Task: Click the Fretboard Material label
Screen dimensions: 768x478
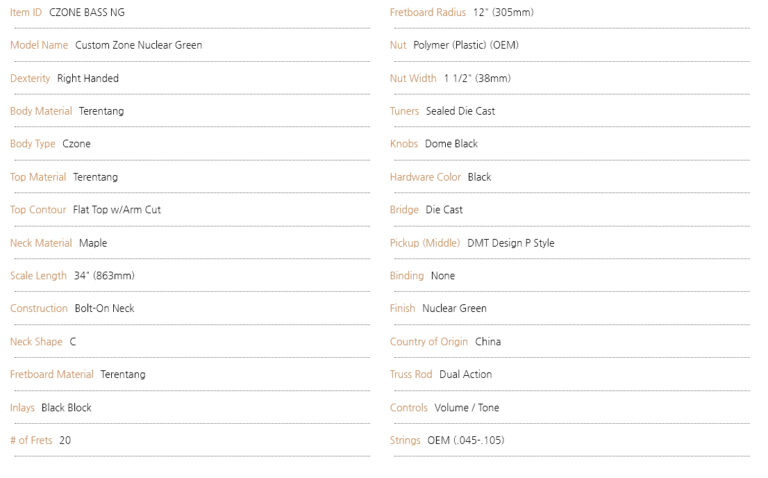Action: (51, 375)
